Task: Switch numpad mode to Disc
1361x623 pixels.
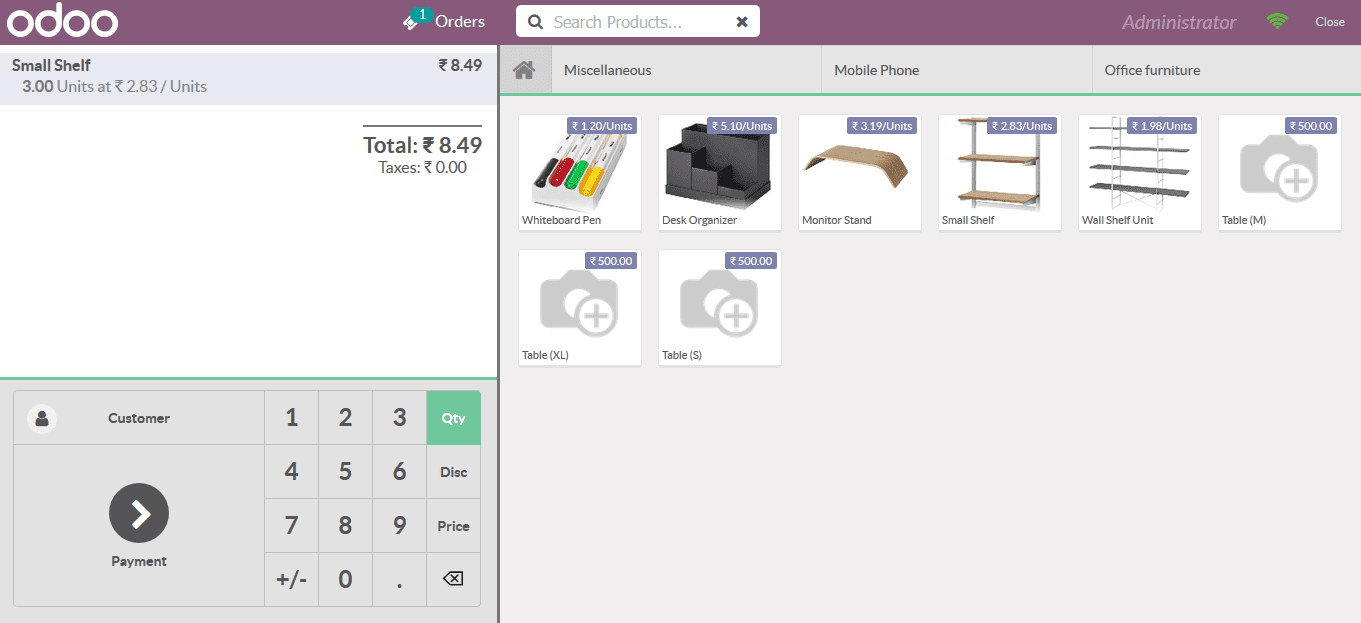Action: (x=453, y=471)
